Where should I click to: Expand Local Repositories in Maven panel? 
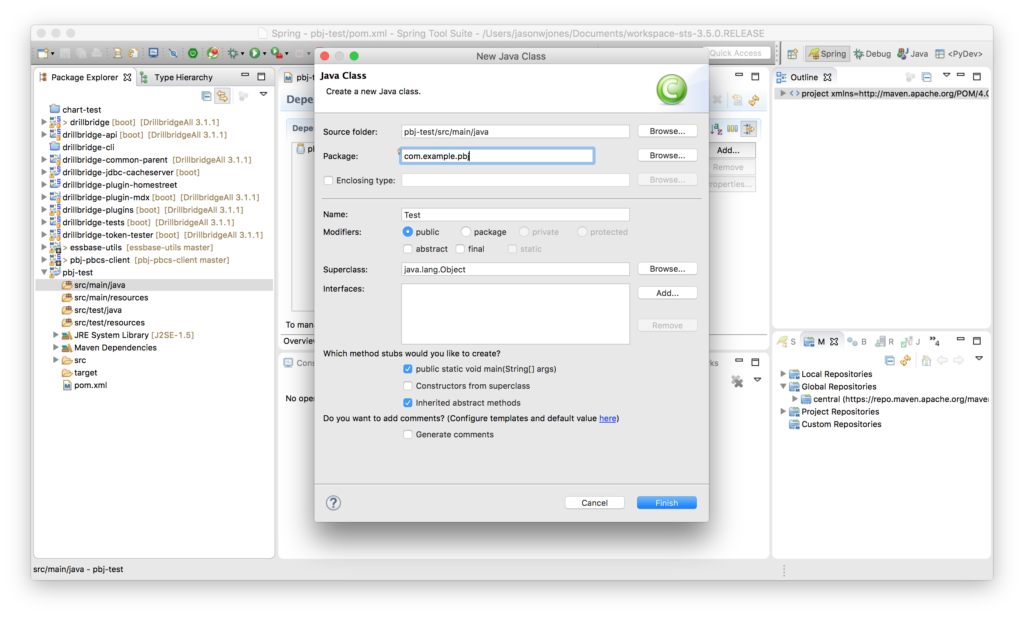click(785, 373)
